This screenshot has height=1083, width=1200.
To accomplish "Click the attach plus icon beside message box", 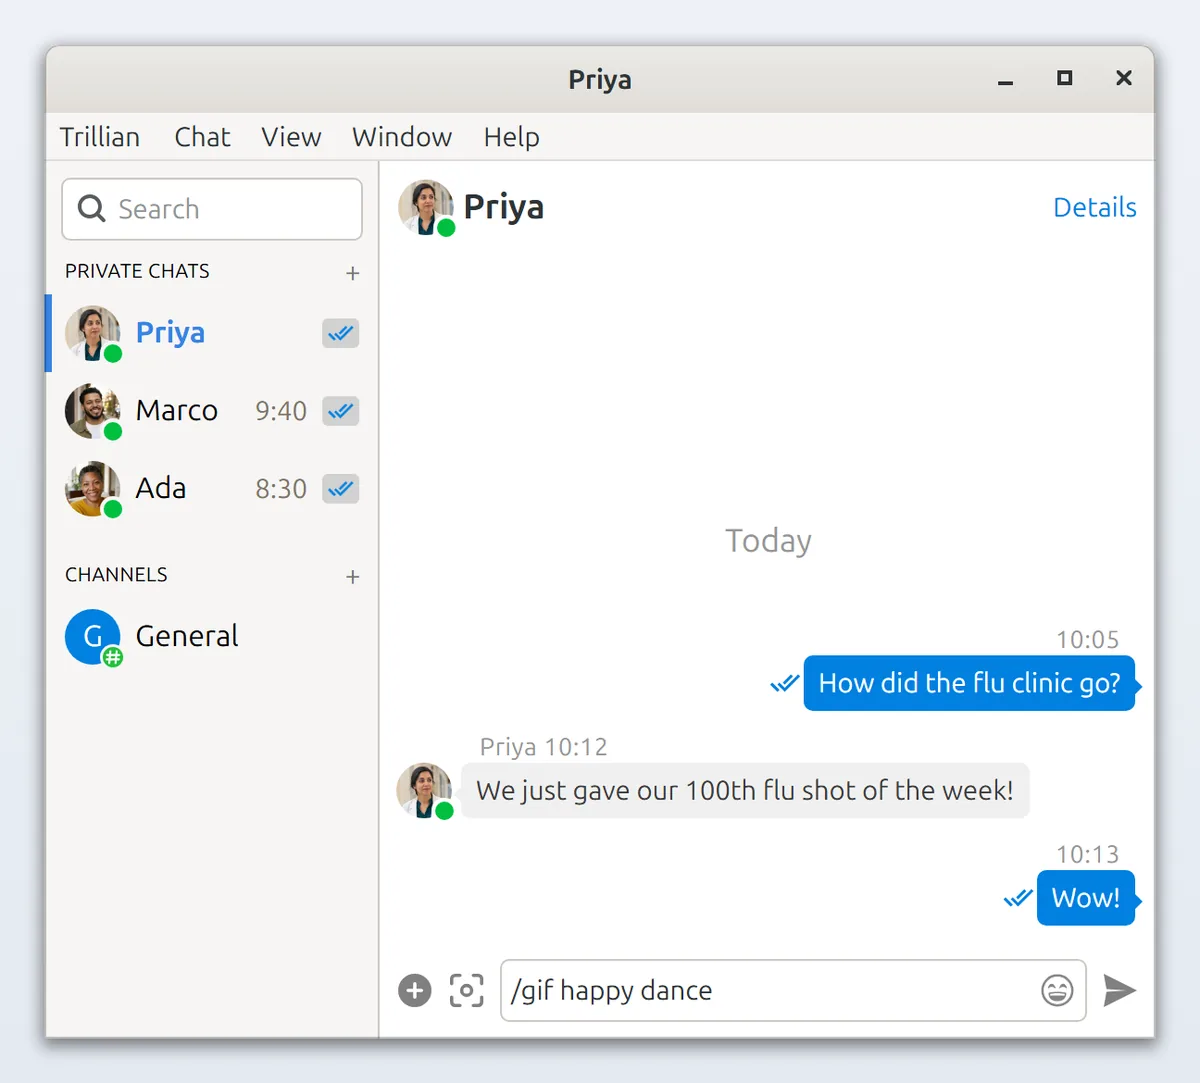I will 414,990.
